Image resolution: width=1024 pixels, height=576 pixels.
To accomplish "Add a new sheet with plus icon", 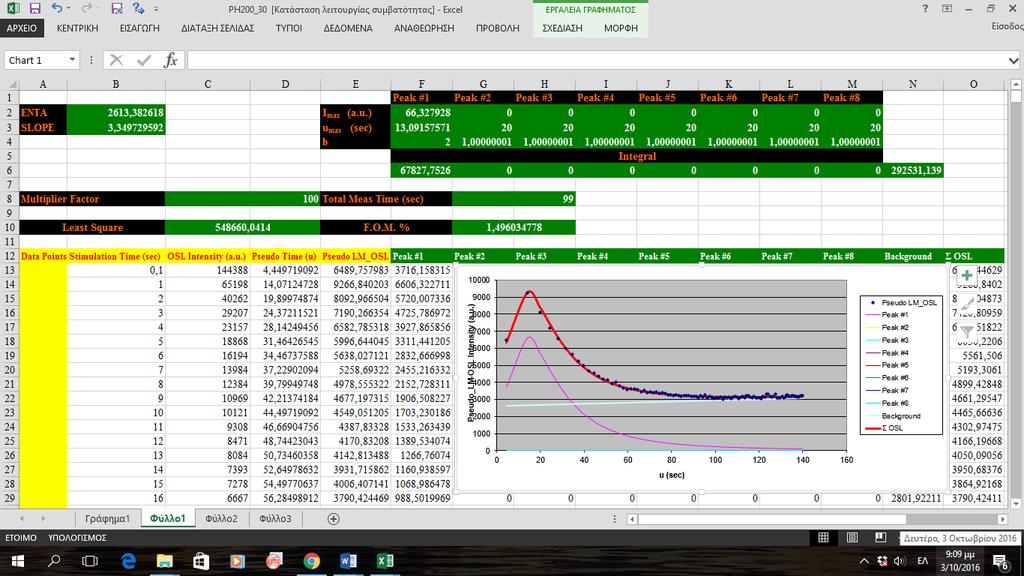I will [333, 519].
